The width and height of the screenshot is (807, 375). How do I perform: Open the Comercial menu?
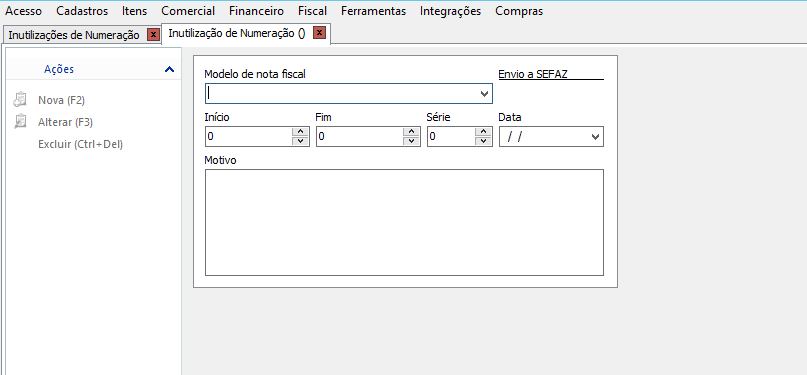188,11
